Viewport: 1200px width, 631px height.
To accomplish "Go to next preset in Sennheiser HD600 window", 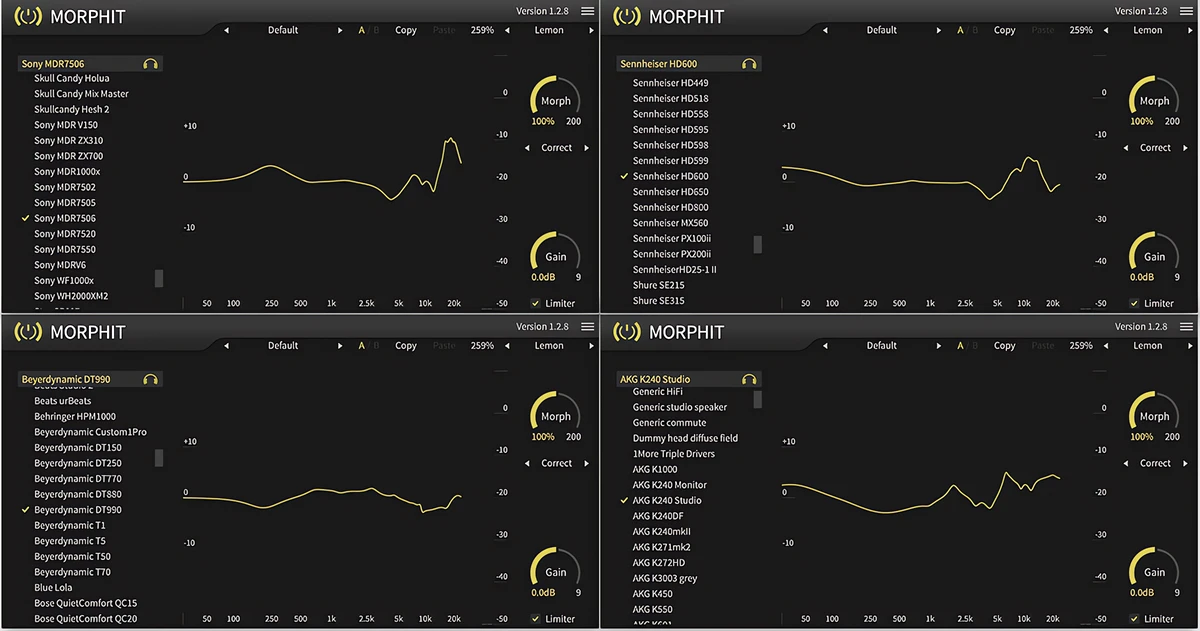I will point(939,31).
